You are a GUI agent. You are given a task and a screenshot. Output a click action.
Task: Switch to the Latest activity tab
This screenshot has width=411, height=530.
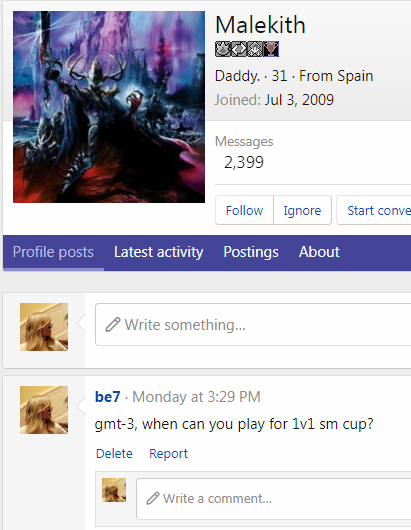tap(159, 252)
